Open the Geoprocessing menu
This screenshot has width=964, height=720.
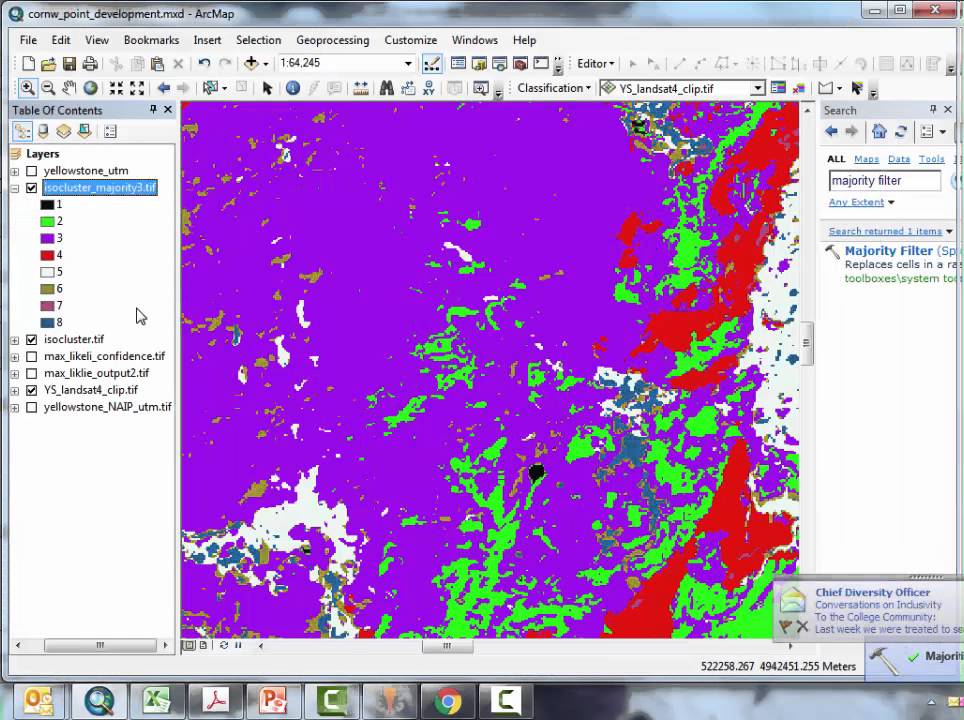pyautogui.click(x=333, y=40)
